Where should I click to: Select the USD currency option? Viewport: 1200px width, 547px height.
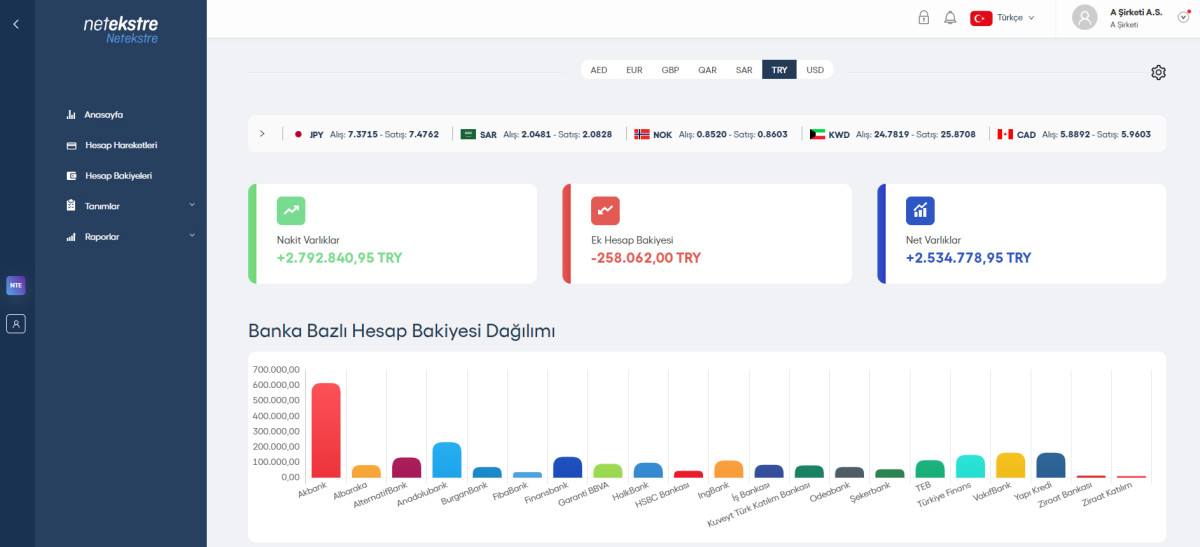815,70
